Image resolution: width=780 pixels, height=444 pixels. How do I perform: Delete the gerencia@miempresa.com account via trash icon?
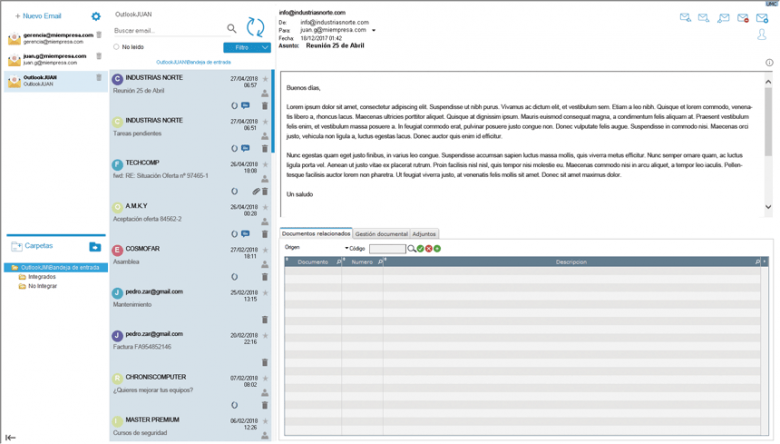coord(99,36)
